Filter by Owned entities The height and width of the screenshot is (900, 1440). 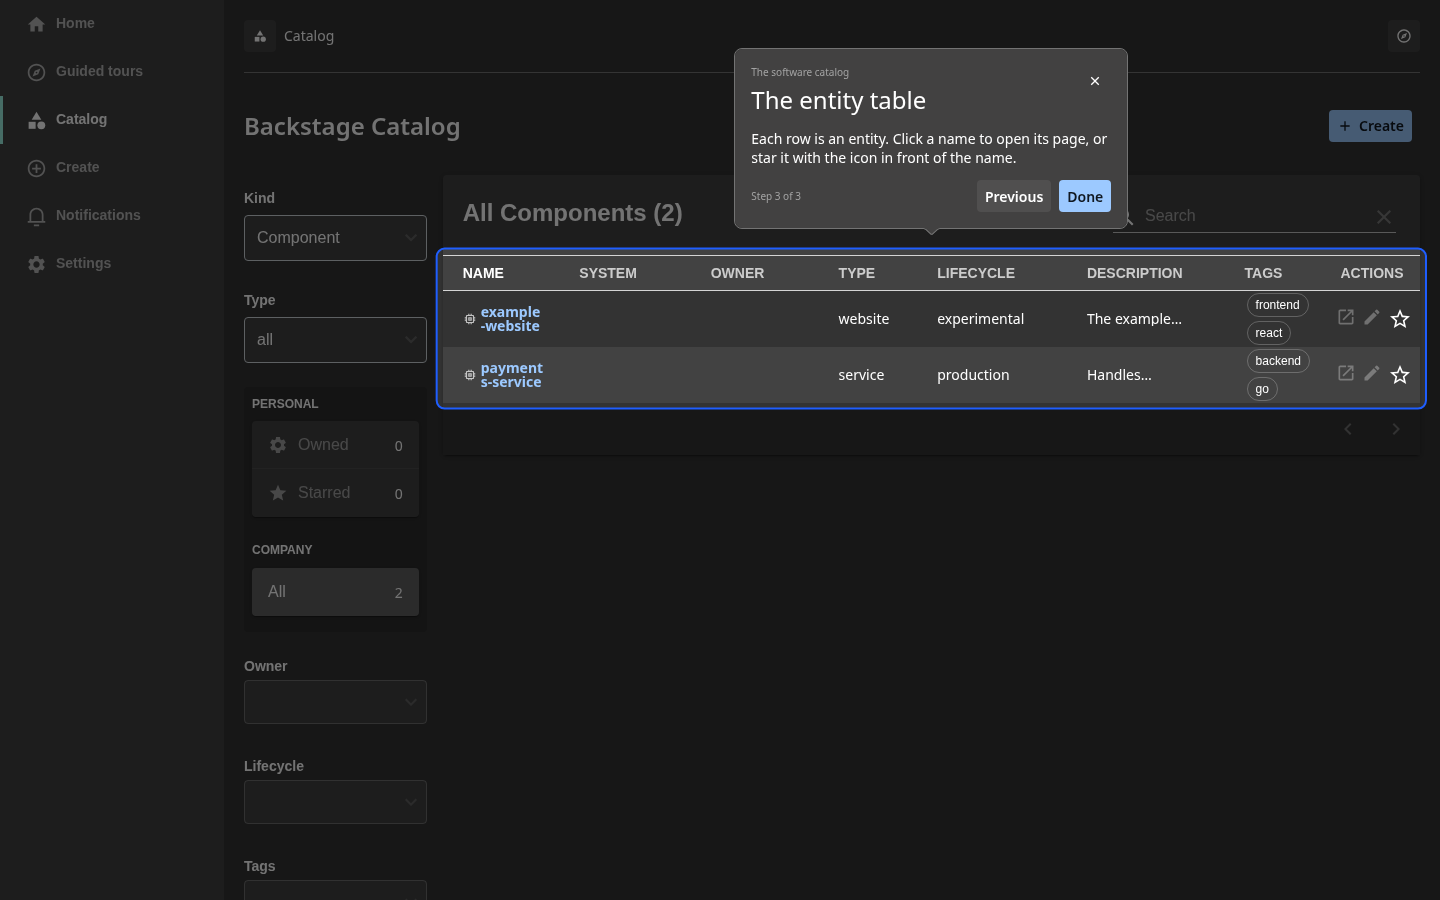[335, 445]
